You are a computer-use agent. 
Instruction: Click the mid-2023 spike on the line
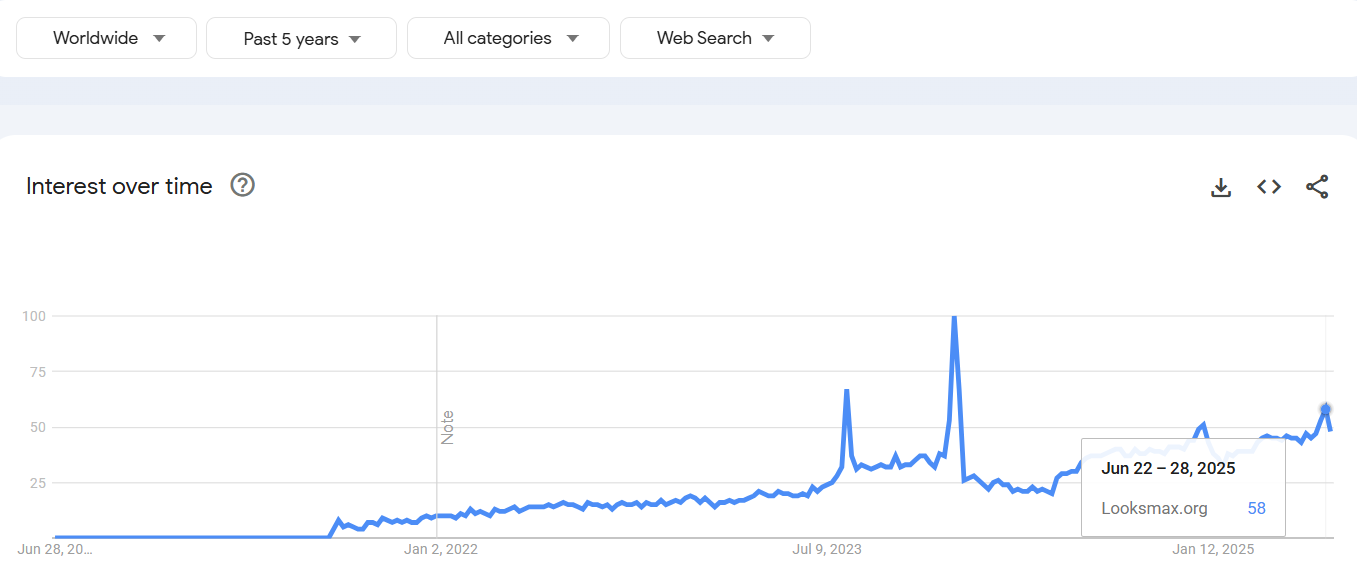(x=847, y=390)
